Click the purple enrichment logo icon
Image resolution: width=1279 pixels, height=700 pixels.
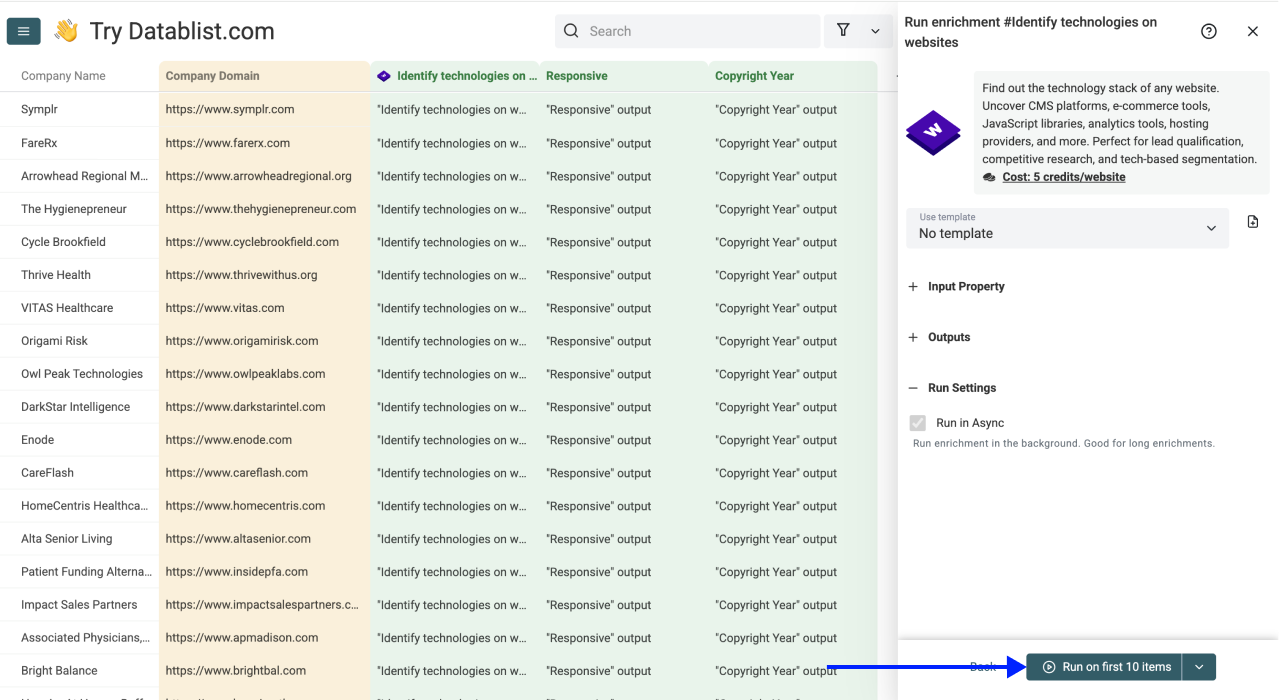(933, 132)
